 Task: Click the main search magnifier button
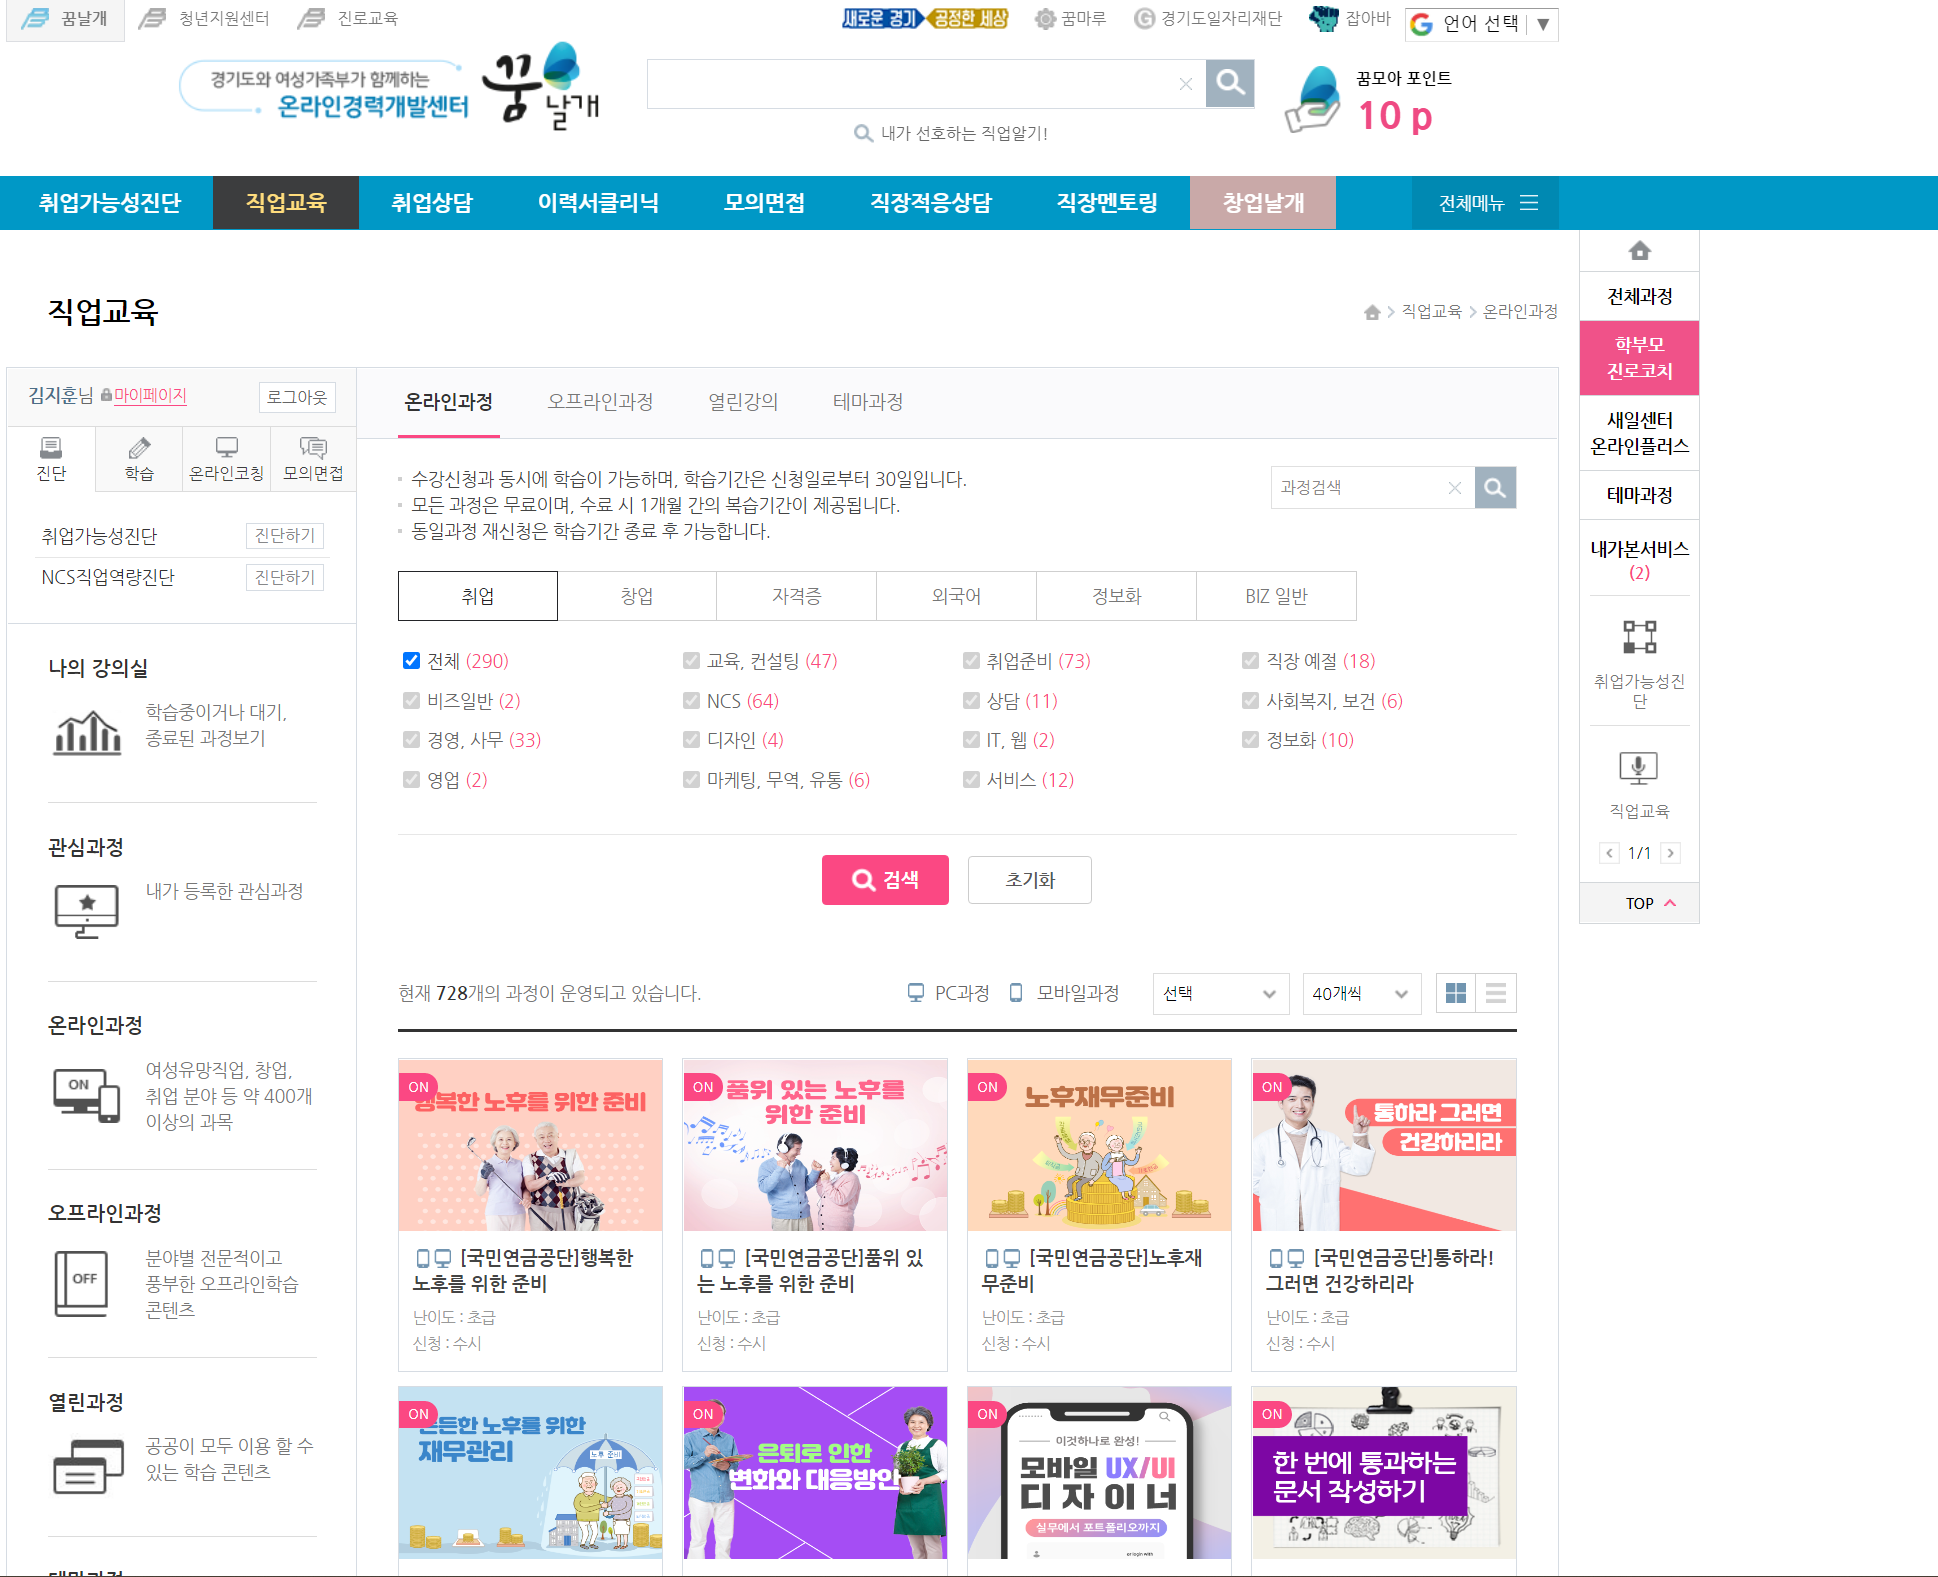tap(1230, 83)
